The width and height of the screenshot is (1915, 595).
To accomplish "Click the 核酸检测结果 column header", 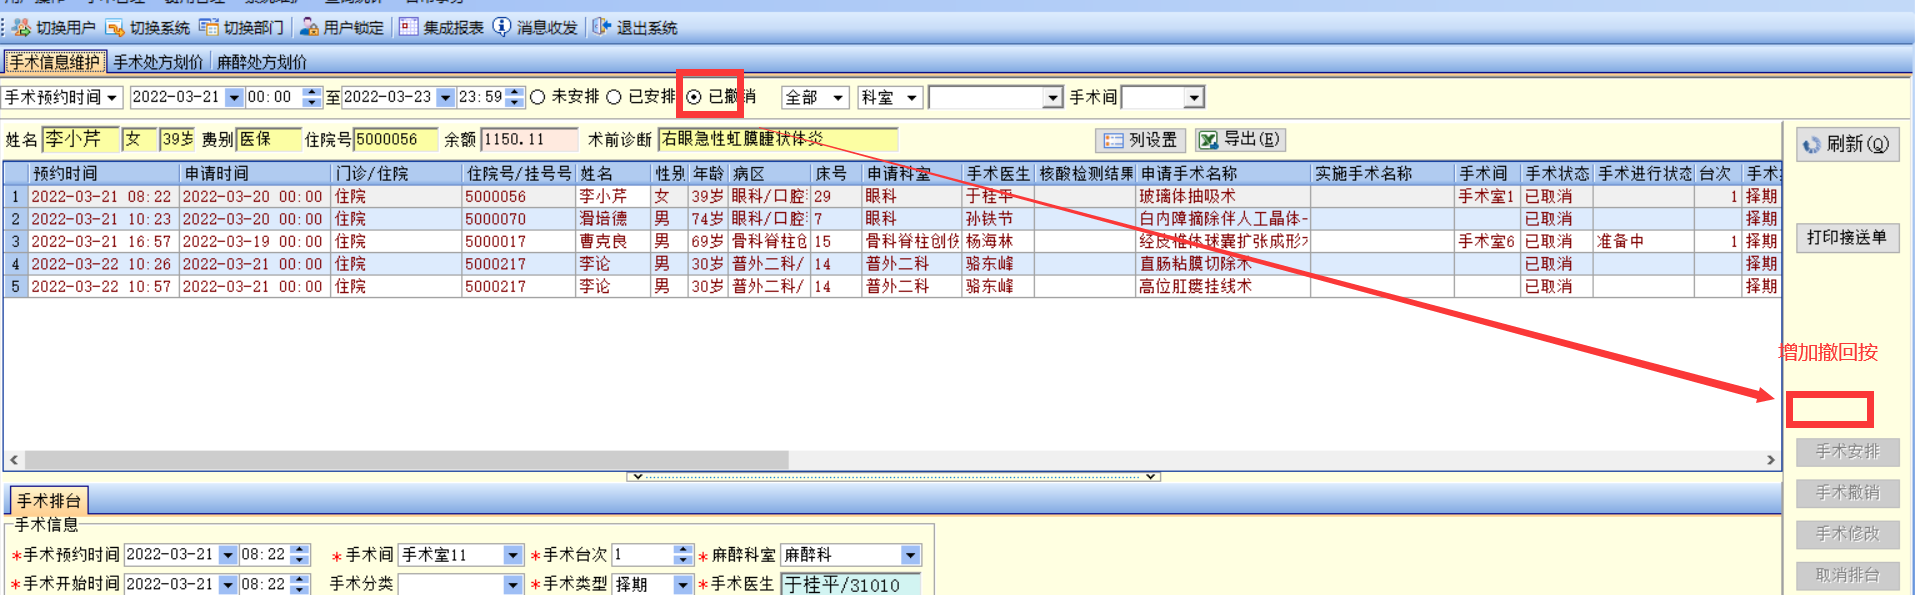I will [x=1086, y=174].
